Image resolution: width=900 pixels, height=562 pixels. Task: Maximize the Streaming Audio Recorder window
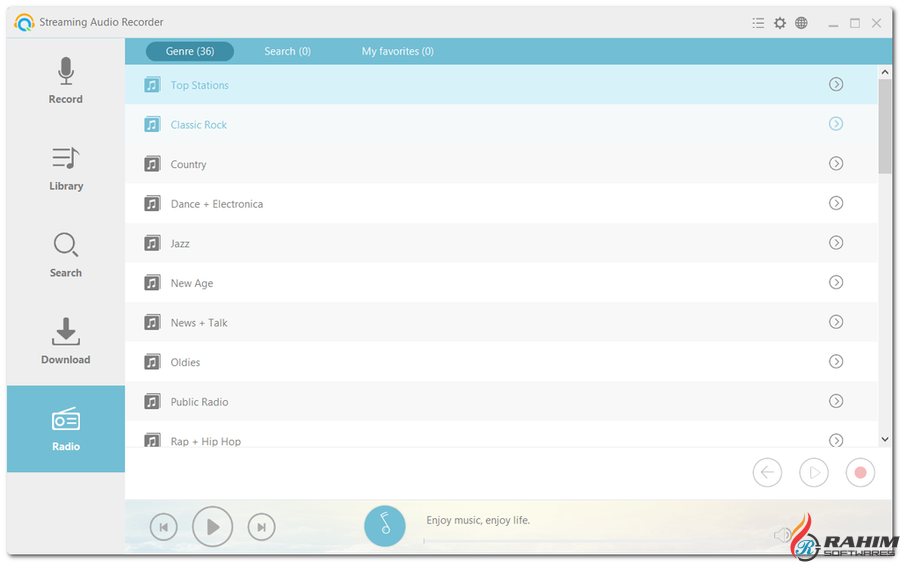(x=855, y=23)
